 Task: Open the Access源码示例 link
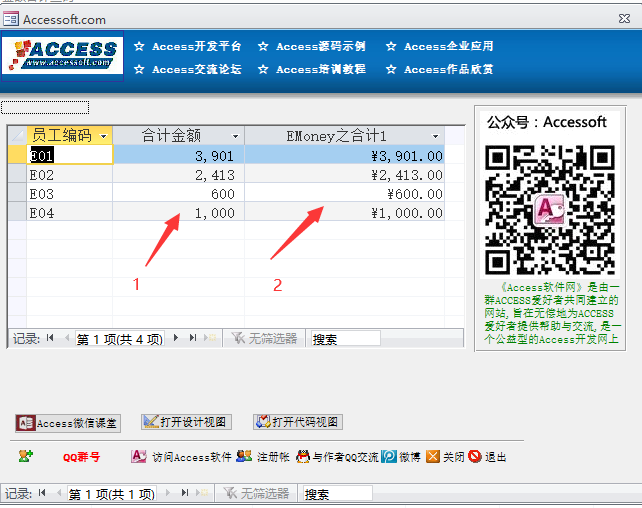(x=321, y=46)
